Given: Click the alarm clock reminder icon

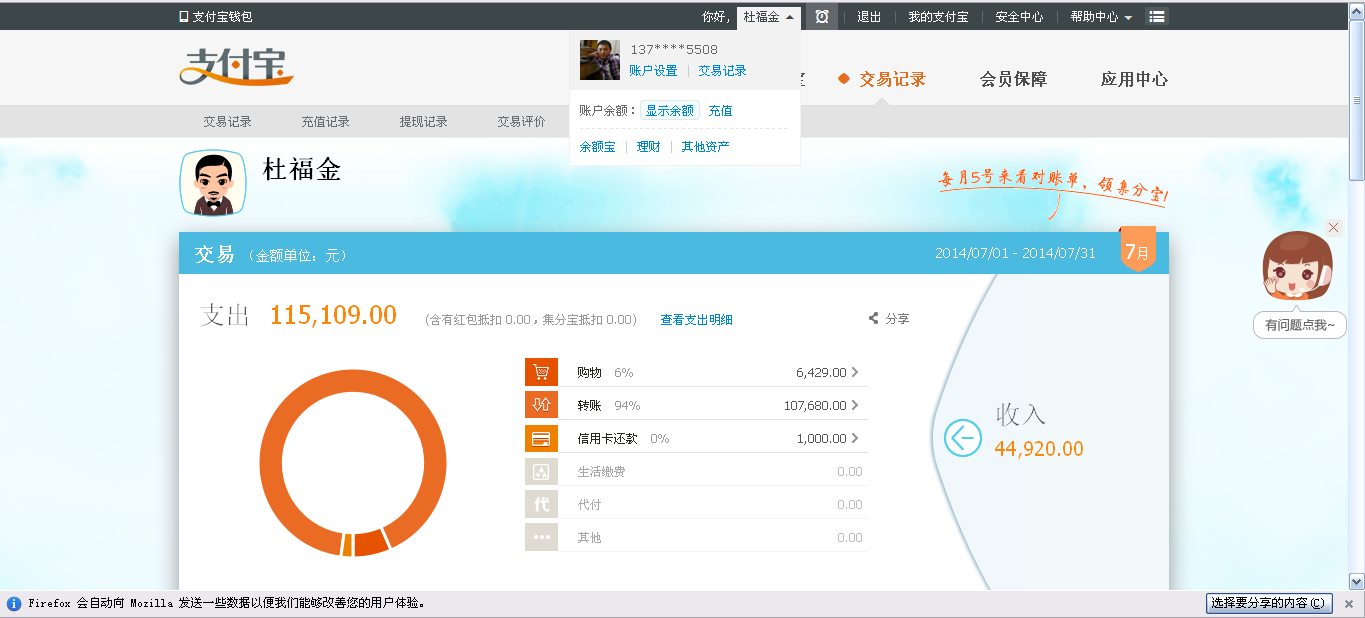Looking at the screenshot, I should pos(821,17).
